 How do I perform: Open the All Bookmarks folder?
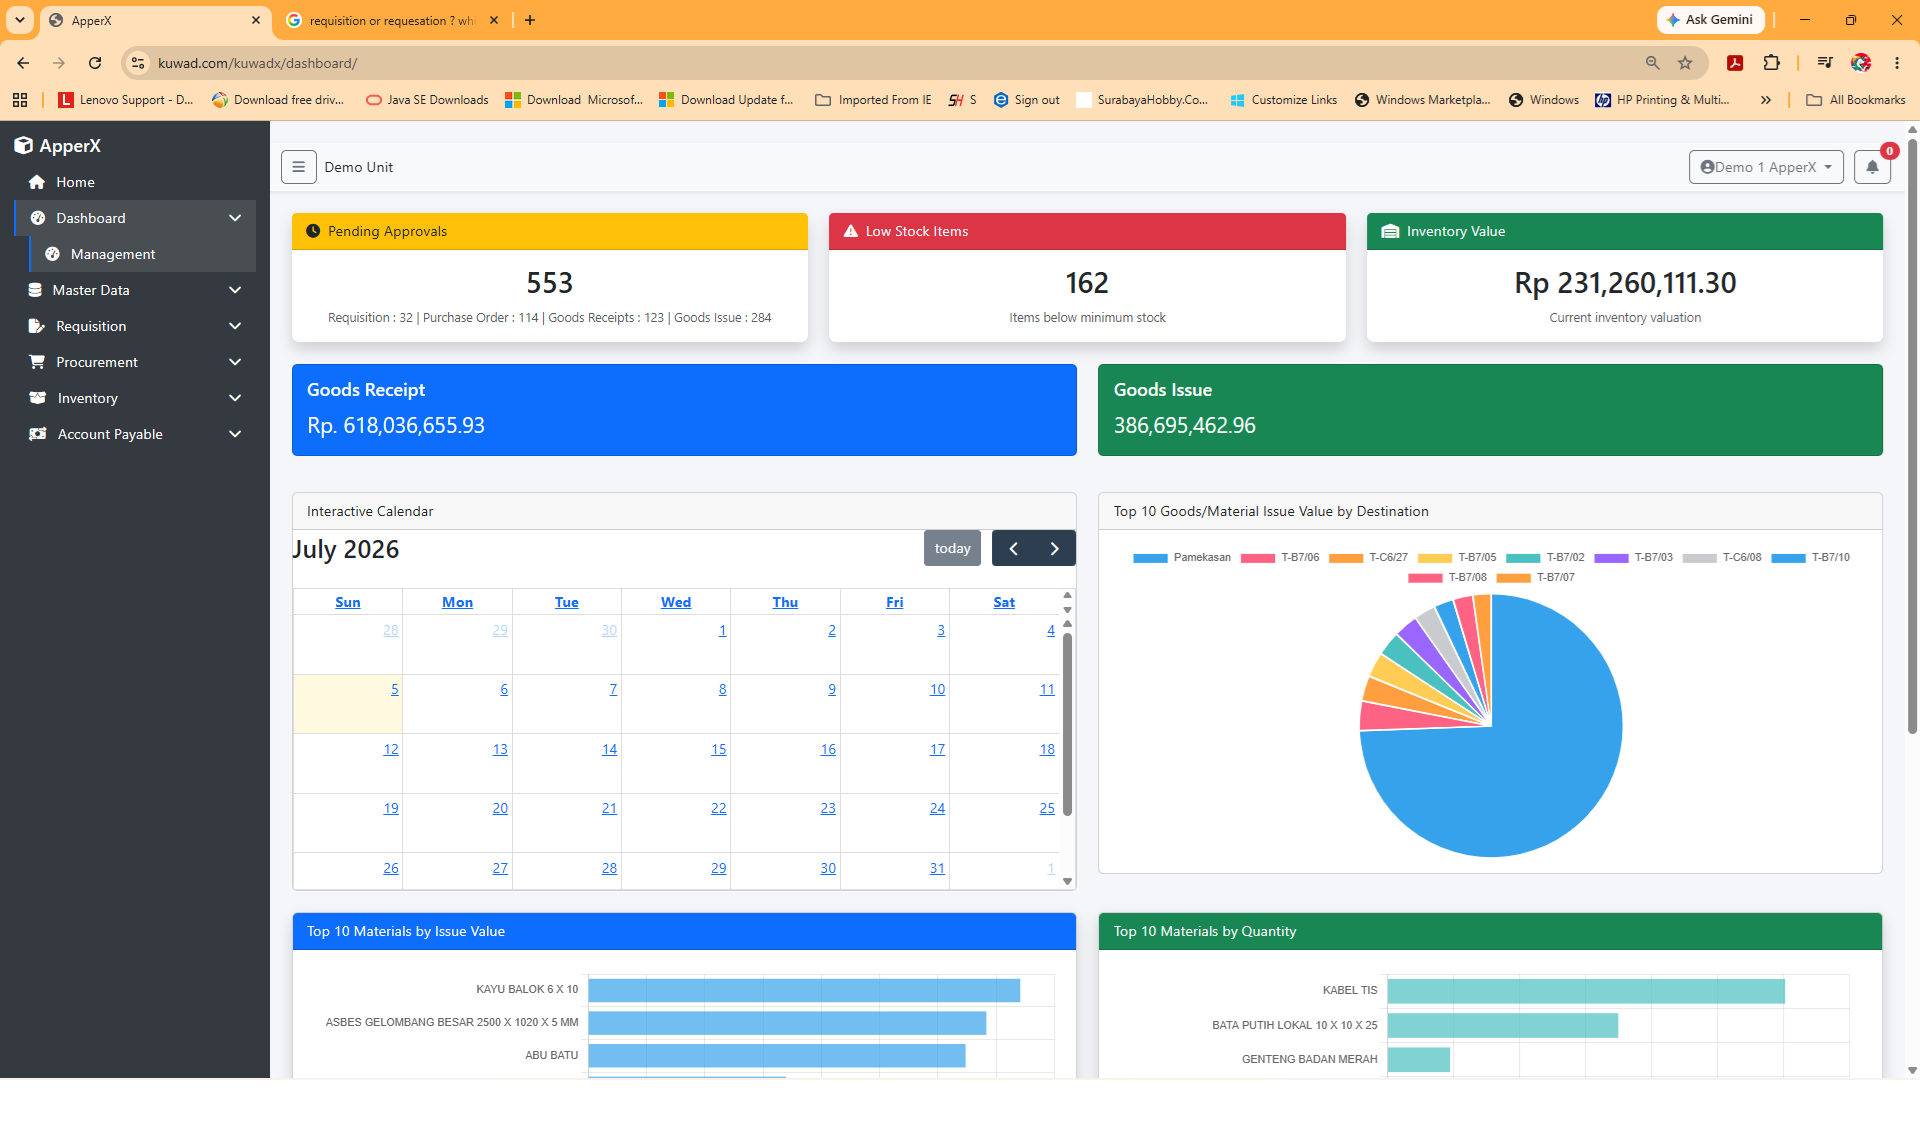click(1856, 100)
